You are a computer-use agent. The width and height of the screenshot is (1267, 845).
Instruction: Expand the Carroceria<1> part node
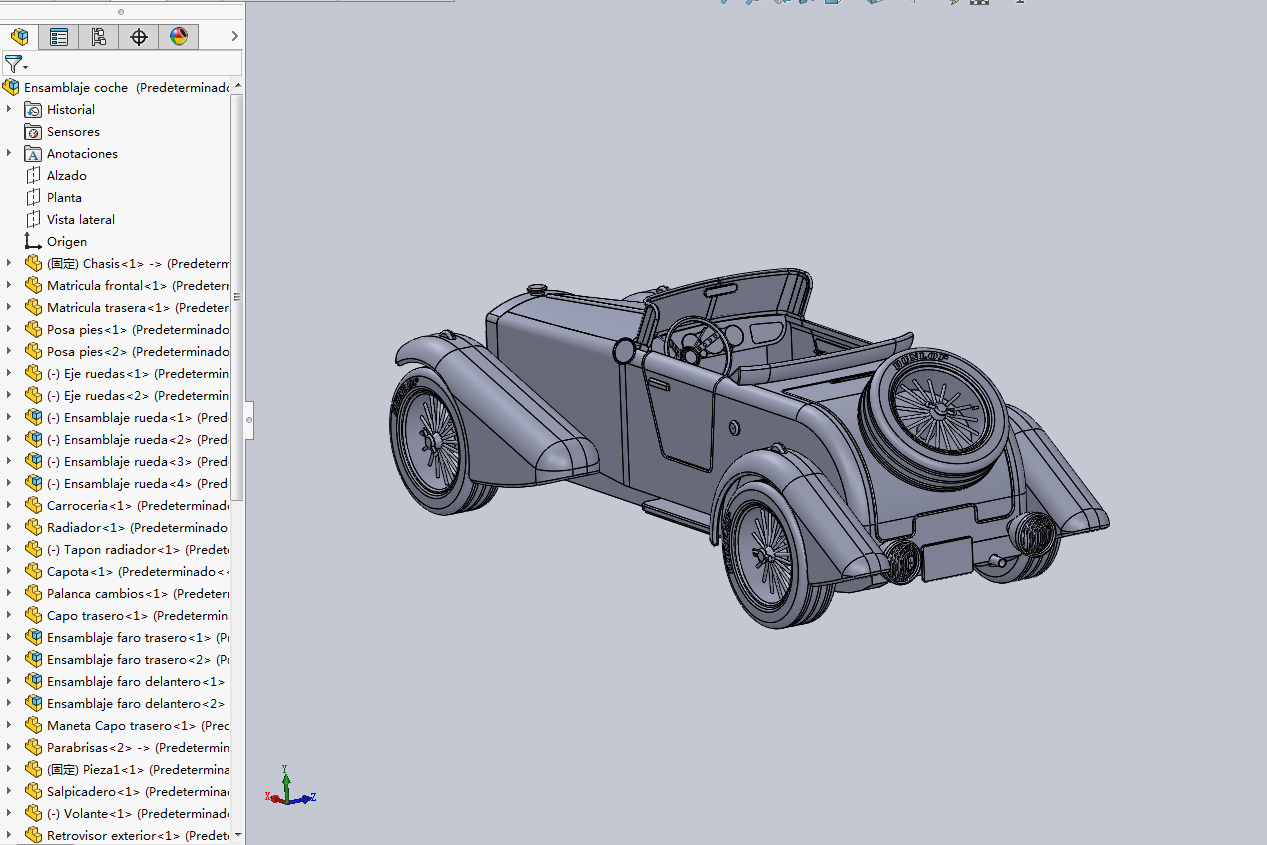click(x=9, y=506)
